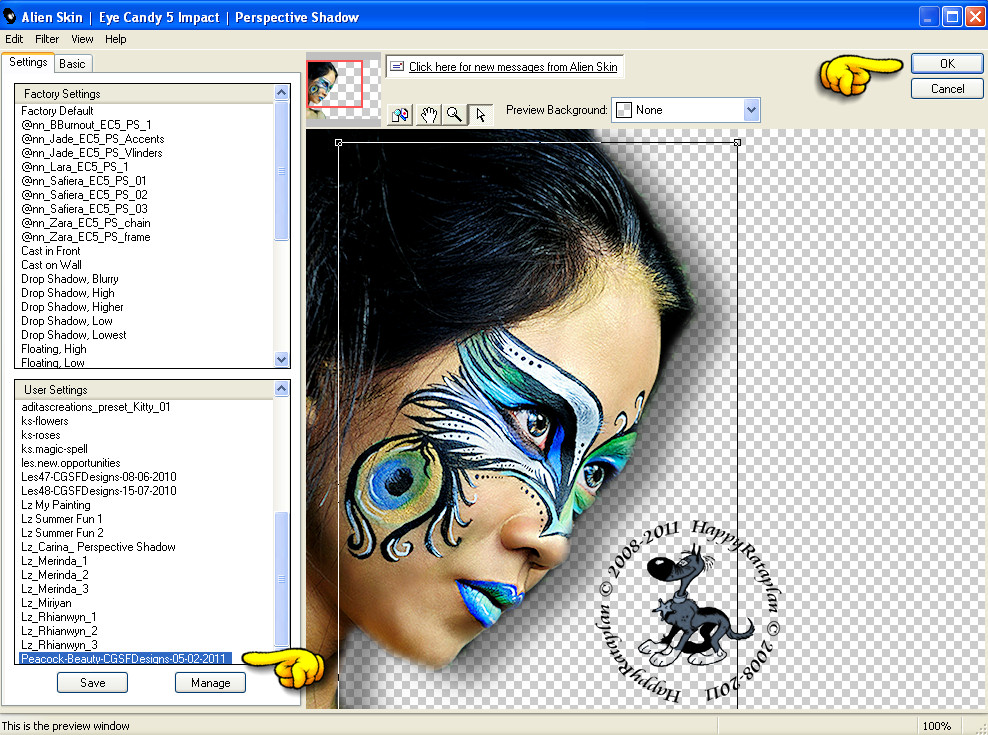Click the top-left shadow handle in preview

point(338,143)
